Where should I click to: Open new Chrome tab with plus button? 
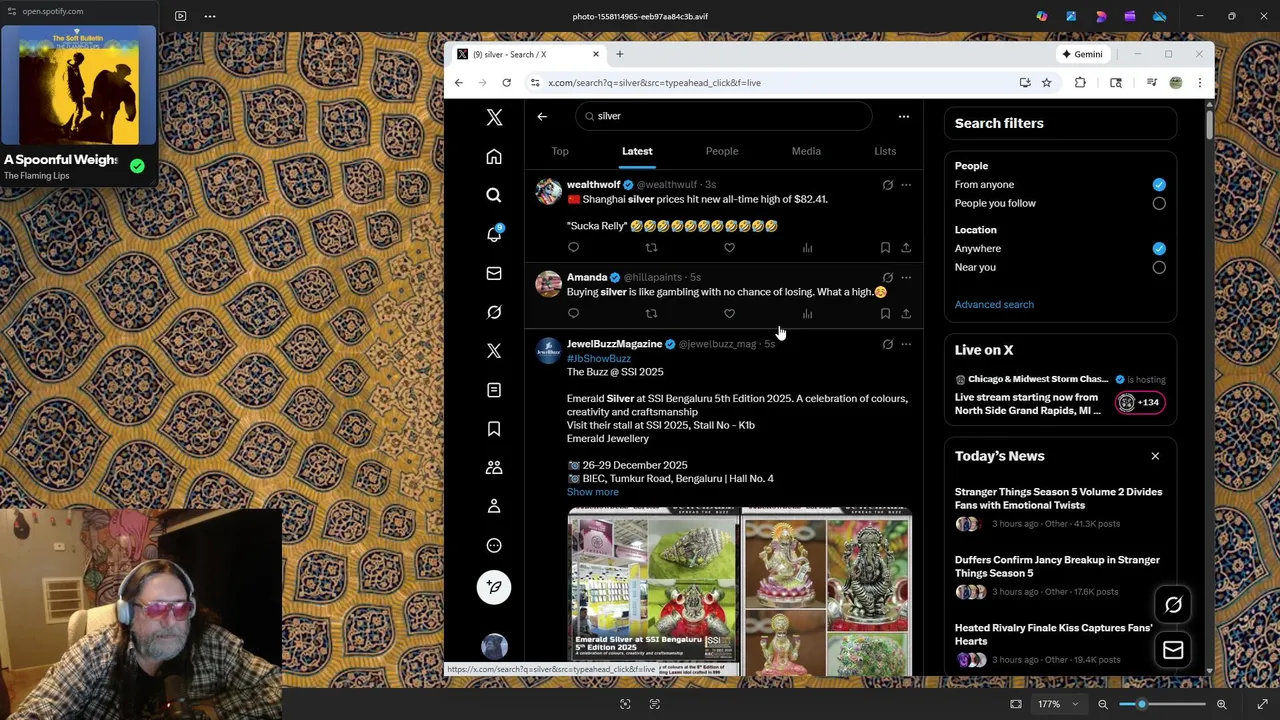click(620, 54)
